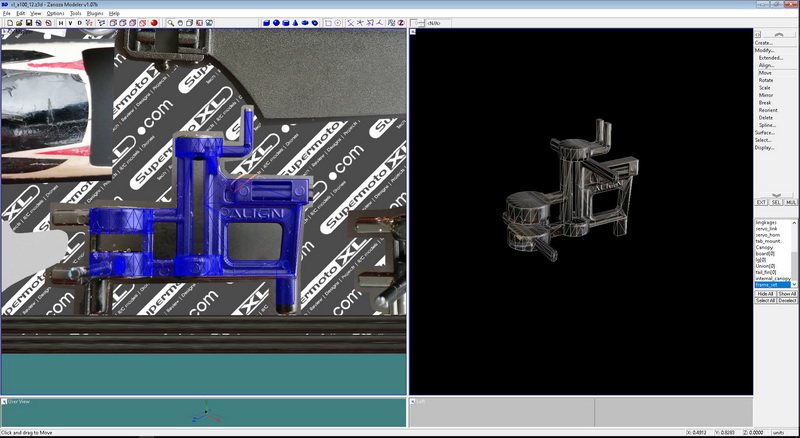Viewport: 800px width, 438px height.
Task: Click the Hide All button
Action: (765, 294)
